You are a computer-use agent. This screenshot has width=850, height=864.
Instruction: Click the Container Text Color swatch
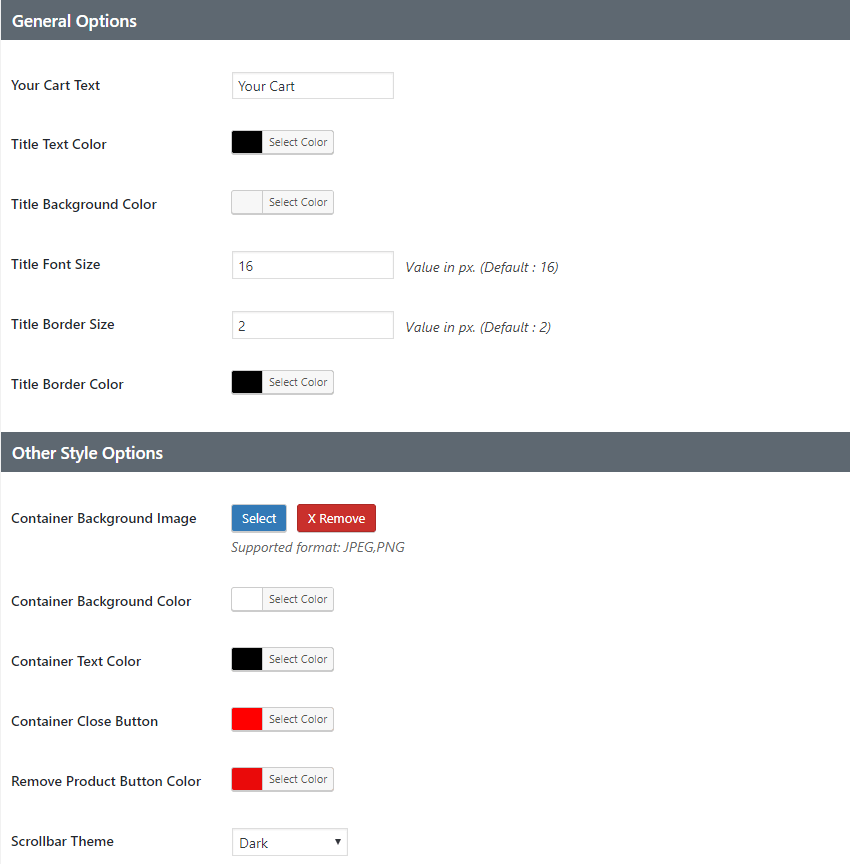coord(247,659)
